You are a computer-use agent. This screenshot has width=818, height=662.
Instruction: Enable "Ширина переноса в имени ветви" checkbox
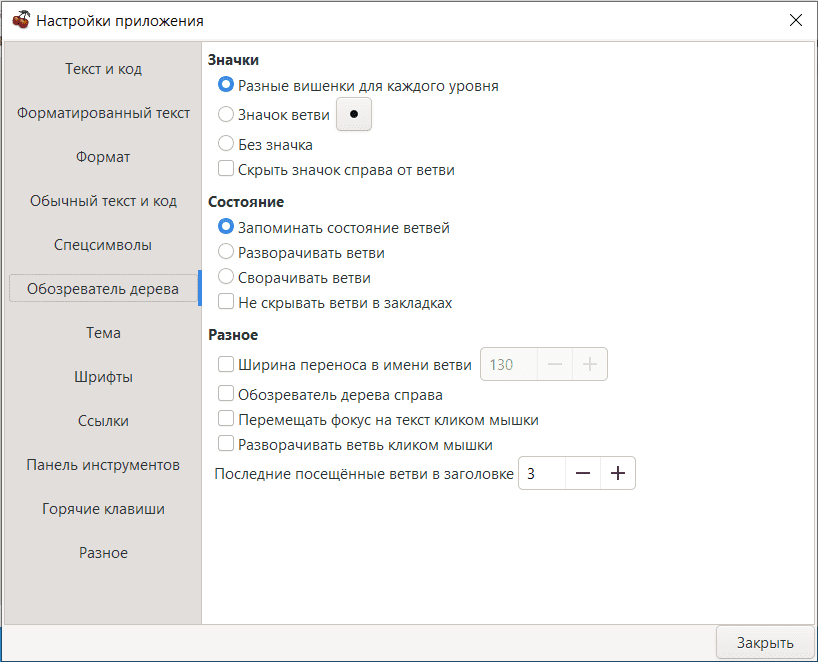click(x=226, y=365)
